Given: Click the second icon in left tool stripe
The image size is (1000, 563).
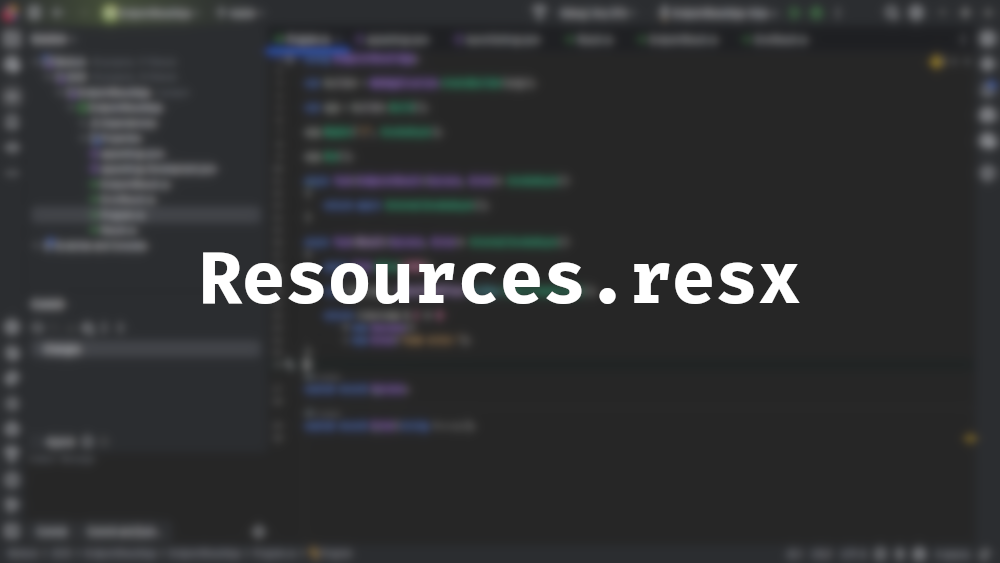Looking at the screenshot, I should 12,64.
